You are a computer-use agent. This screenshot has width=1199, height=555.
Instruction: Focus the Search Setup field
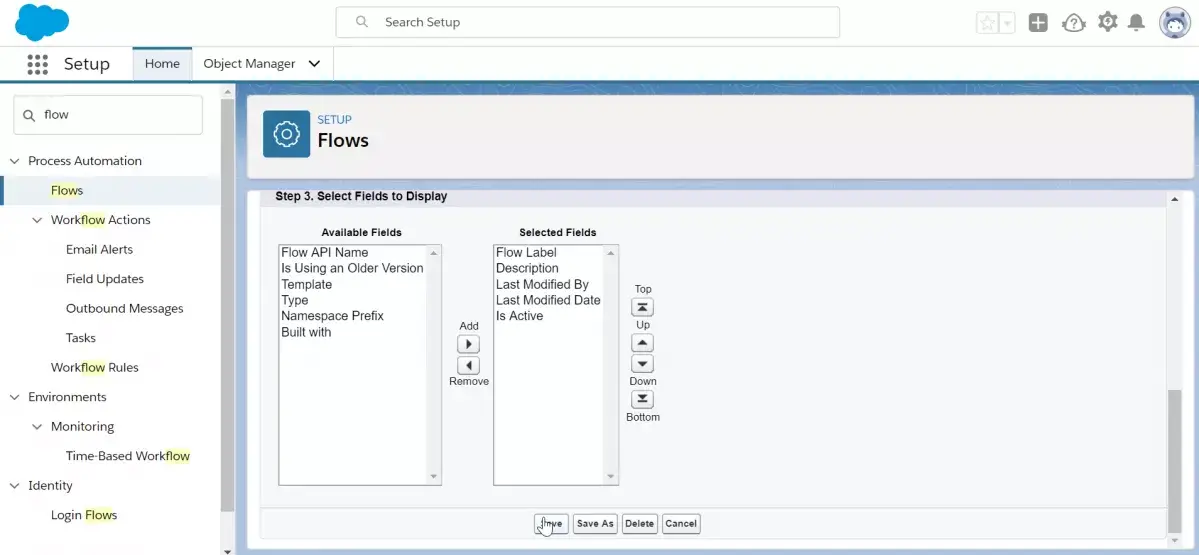[587, 22]
